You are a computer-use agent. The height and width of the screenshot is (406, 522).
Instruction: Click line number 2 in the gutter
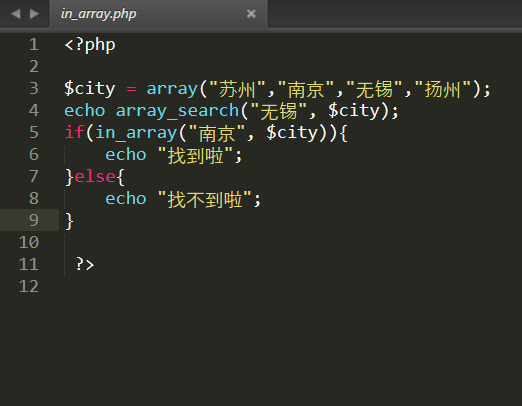tap(34, 66)
